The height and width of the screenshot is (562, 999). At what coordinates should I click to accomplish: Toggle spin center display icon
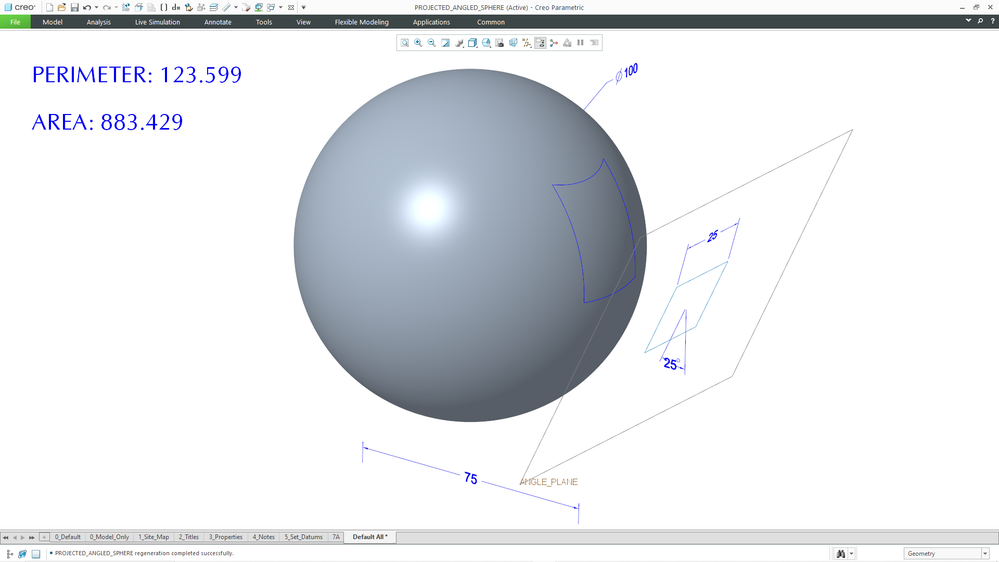(x=554, y=43)
